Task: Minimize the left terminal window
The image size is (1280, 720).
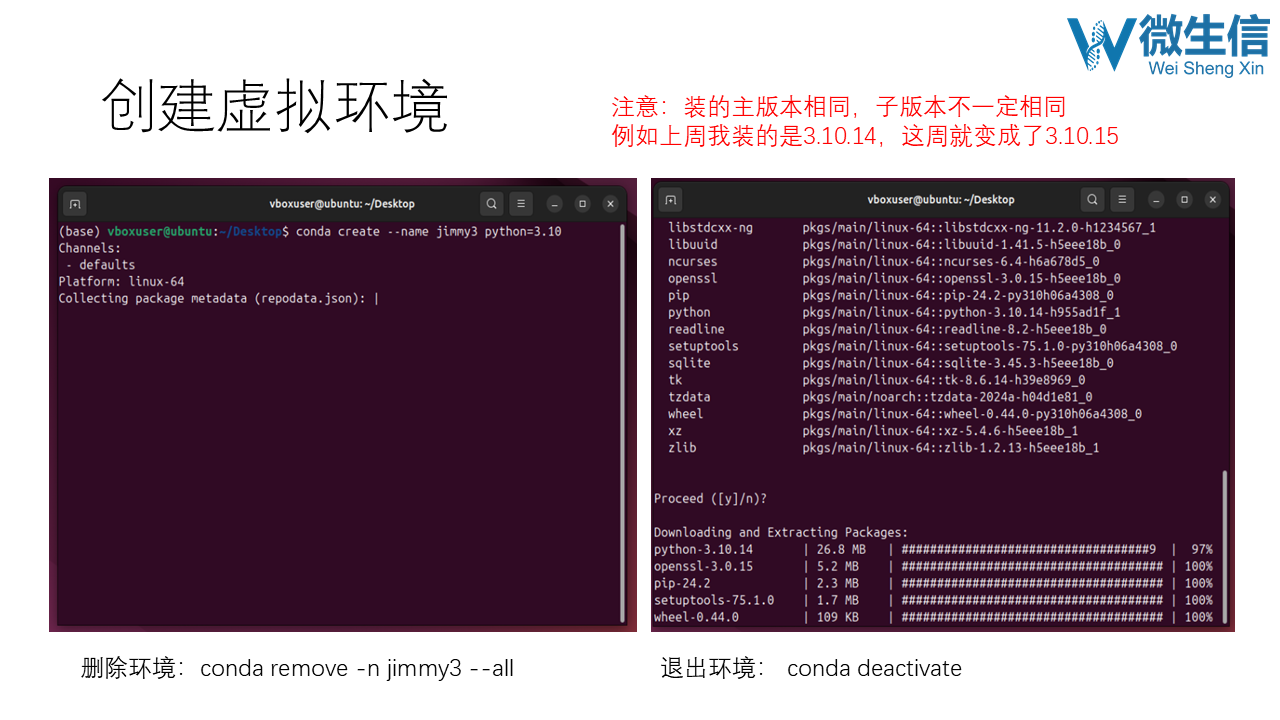Action: click(x=555, y=204)
